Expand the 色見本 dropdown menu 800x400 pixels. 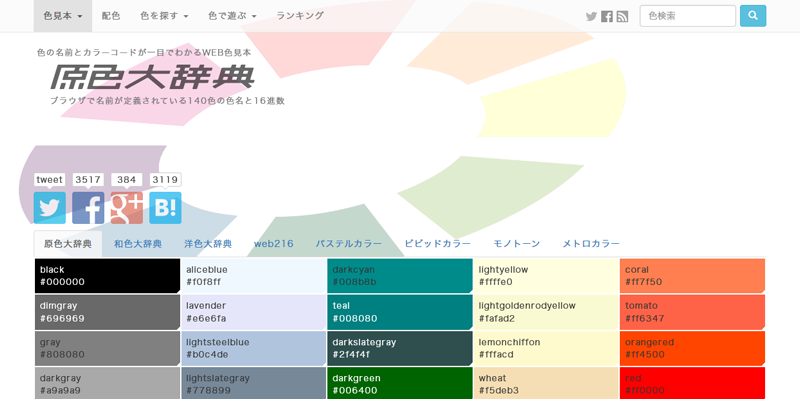coord(63,16)
